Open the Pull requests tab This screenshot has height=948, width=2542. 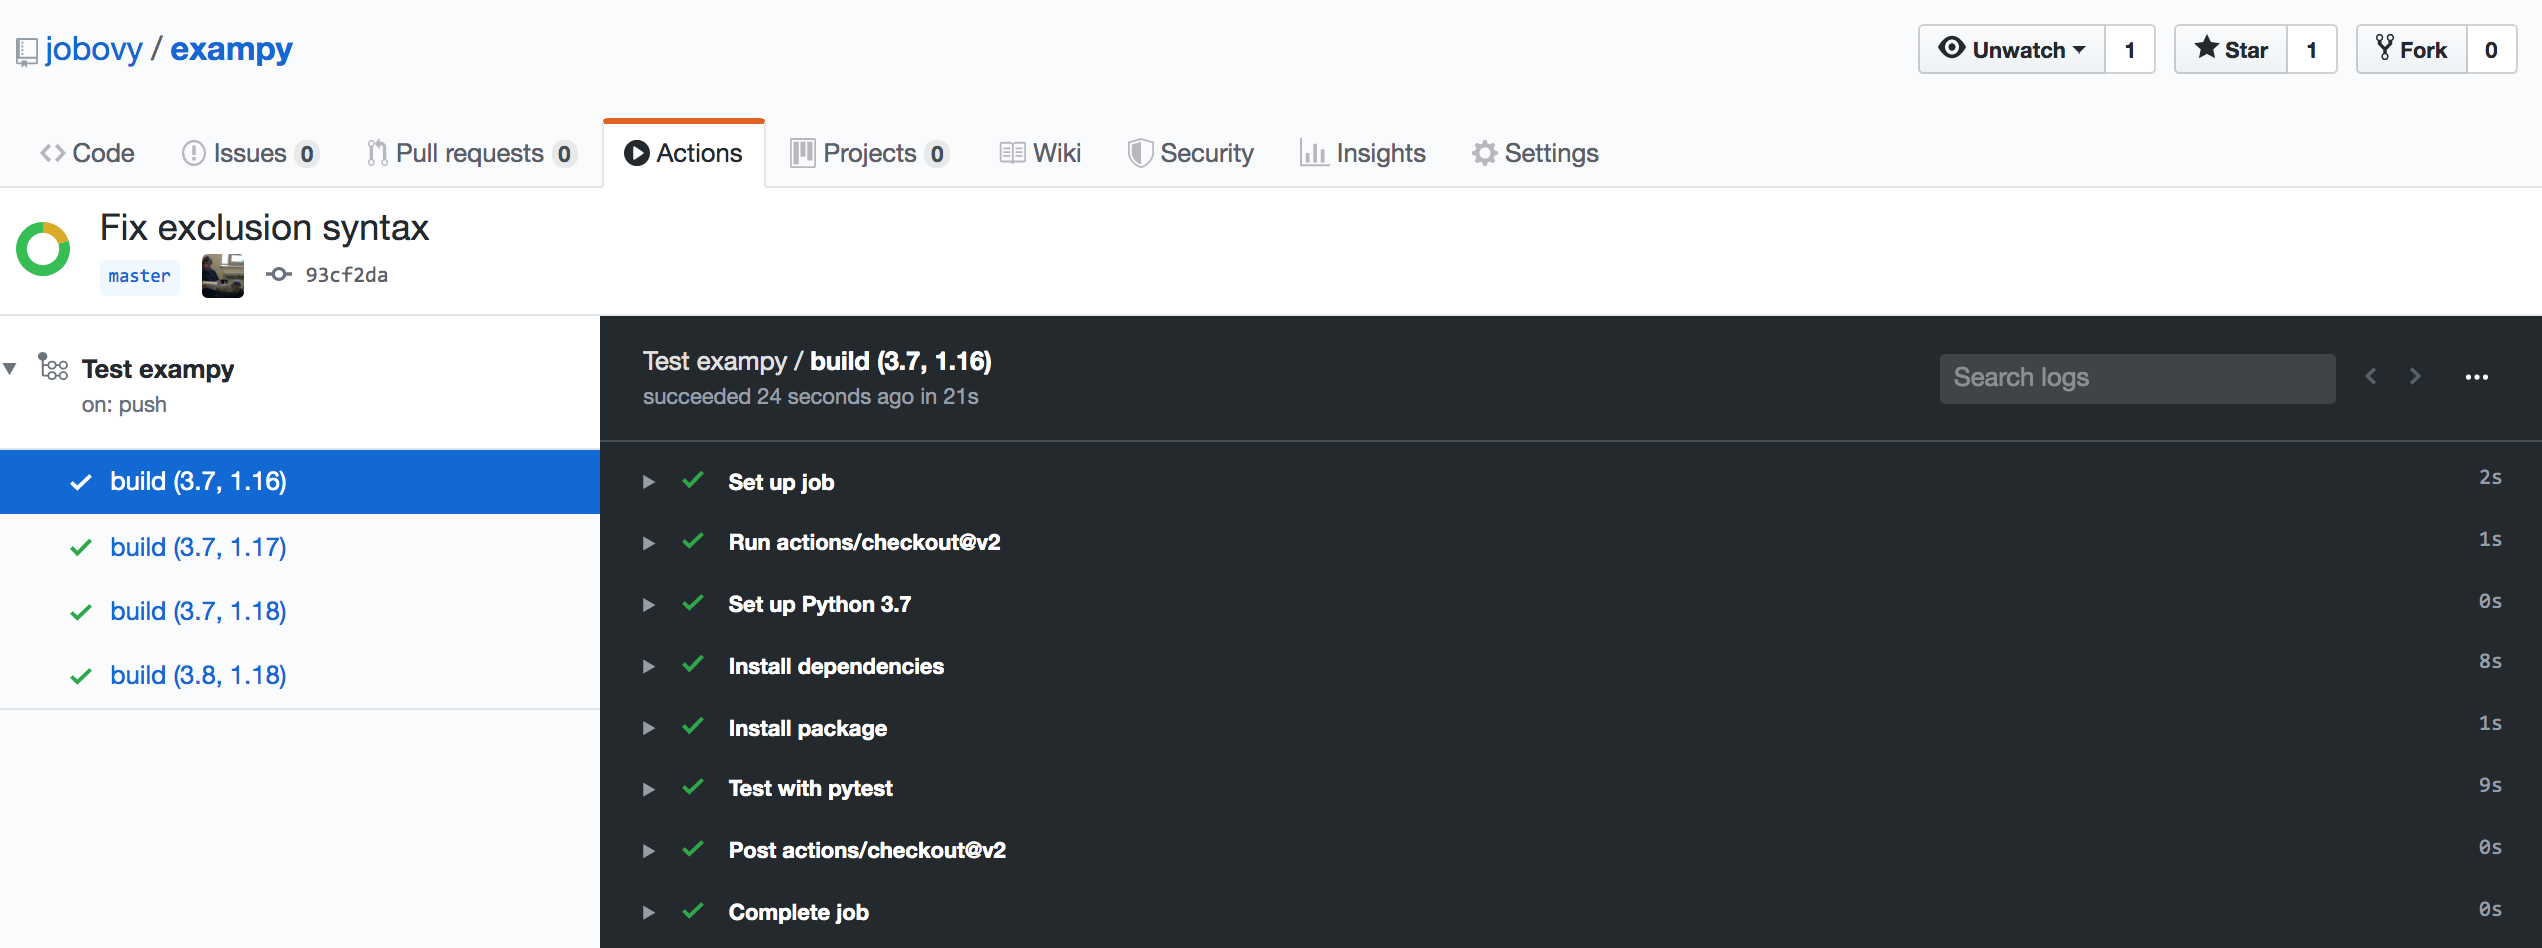coord(471,153)
